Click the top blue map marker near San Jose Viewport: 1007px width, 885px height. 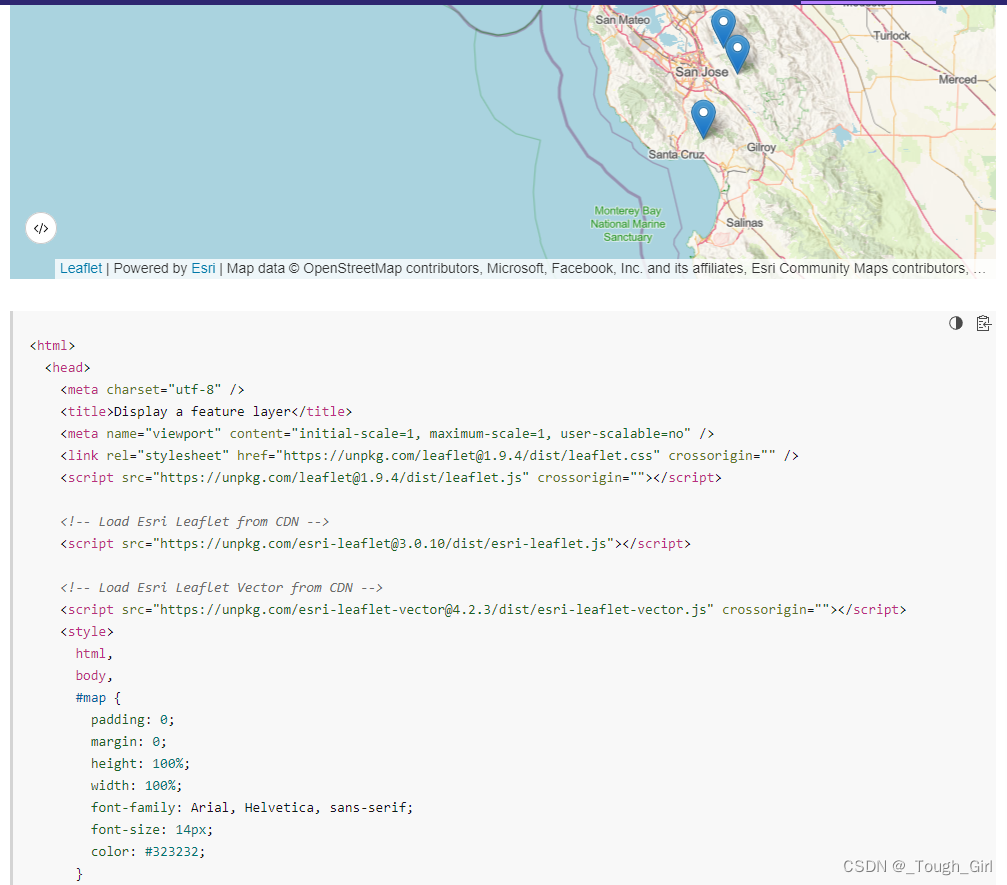click(x=723, y=28)
